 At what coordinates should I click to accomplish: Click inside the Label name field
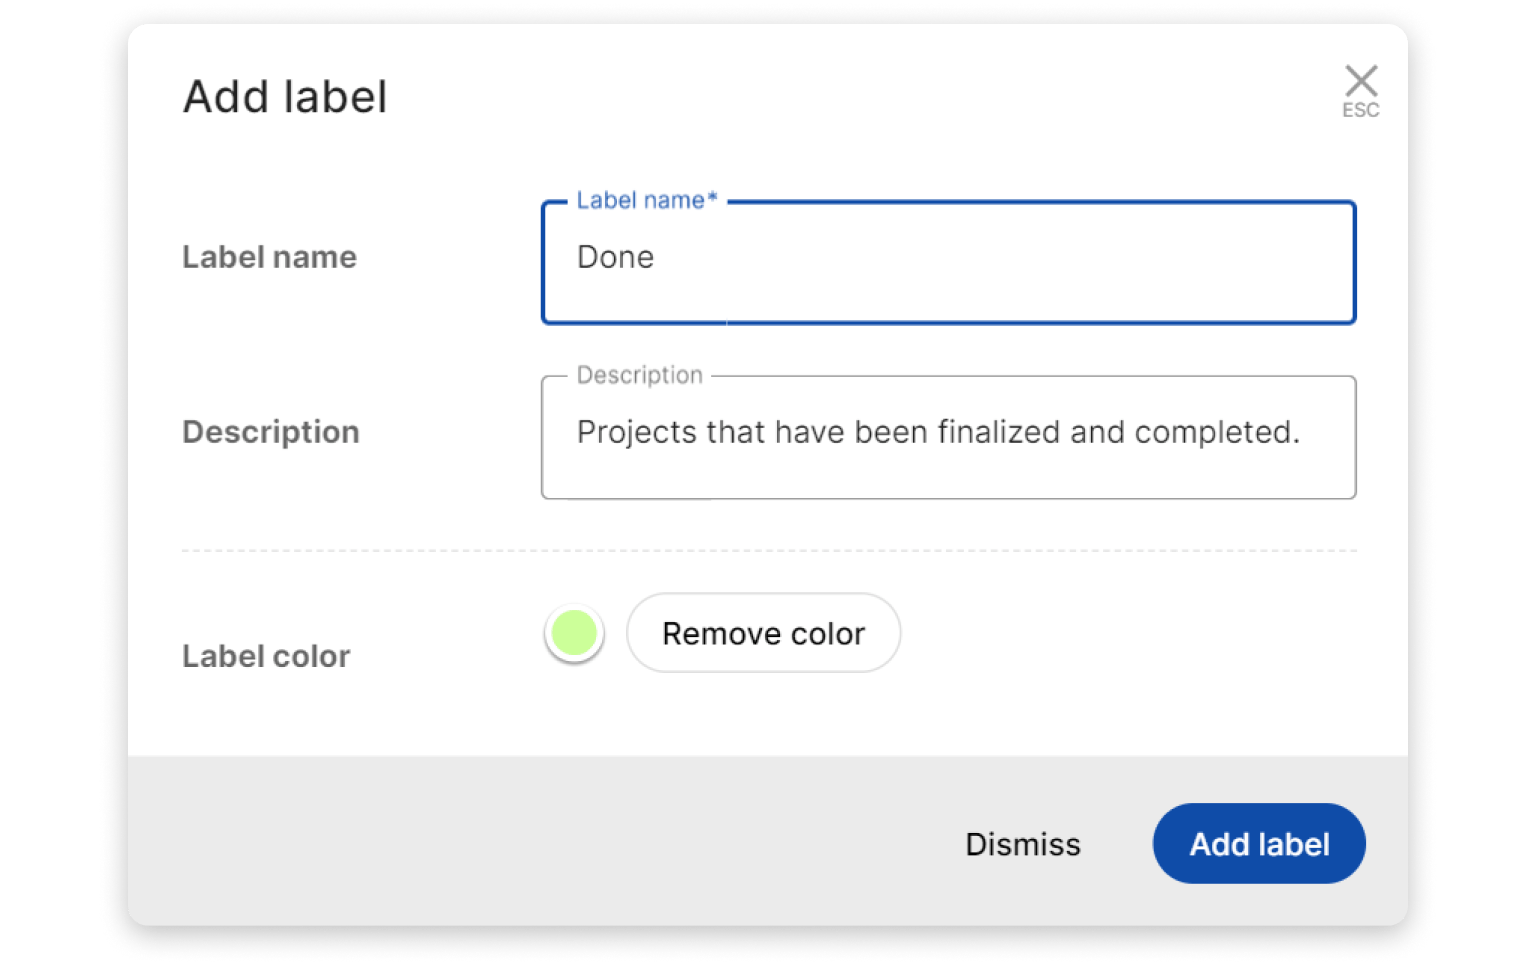coord(947,260)
